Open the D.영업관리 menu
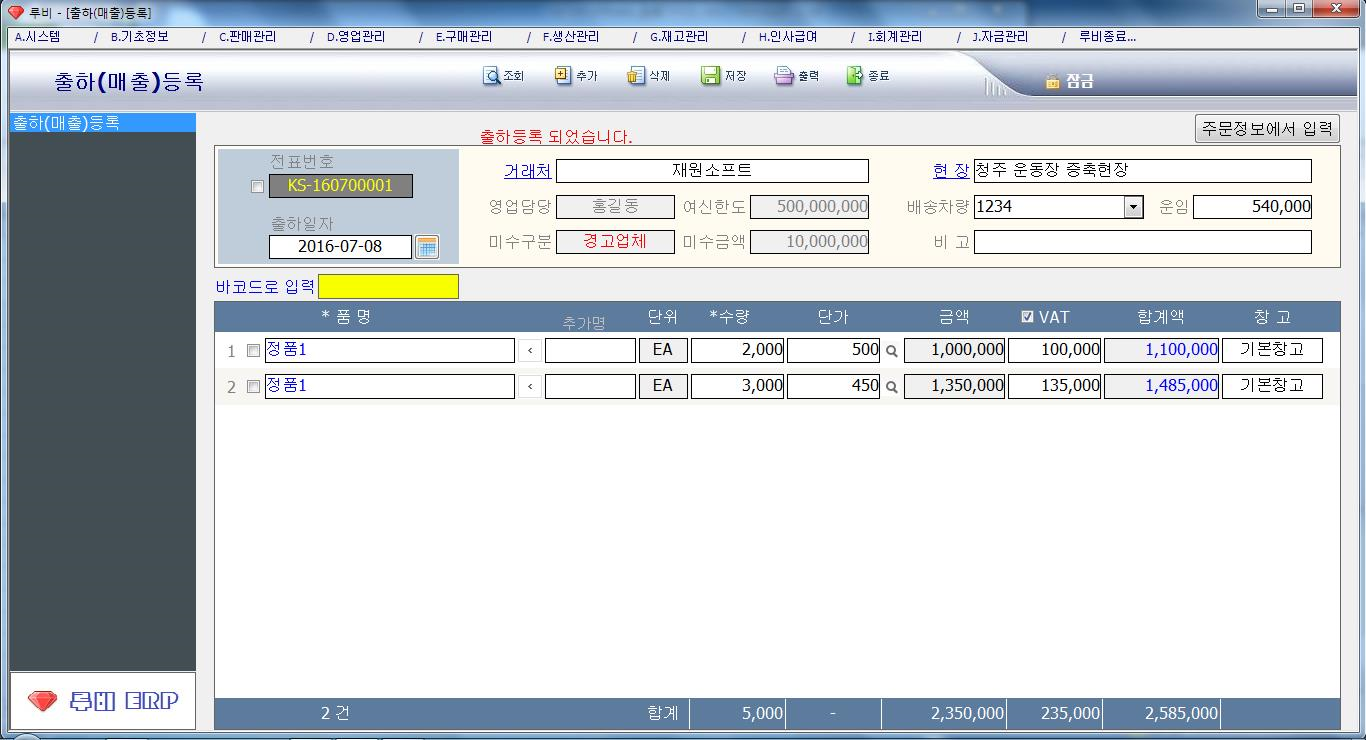Screen dimensions: 1366x740 tap(355, 37)
